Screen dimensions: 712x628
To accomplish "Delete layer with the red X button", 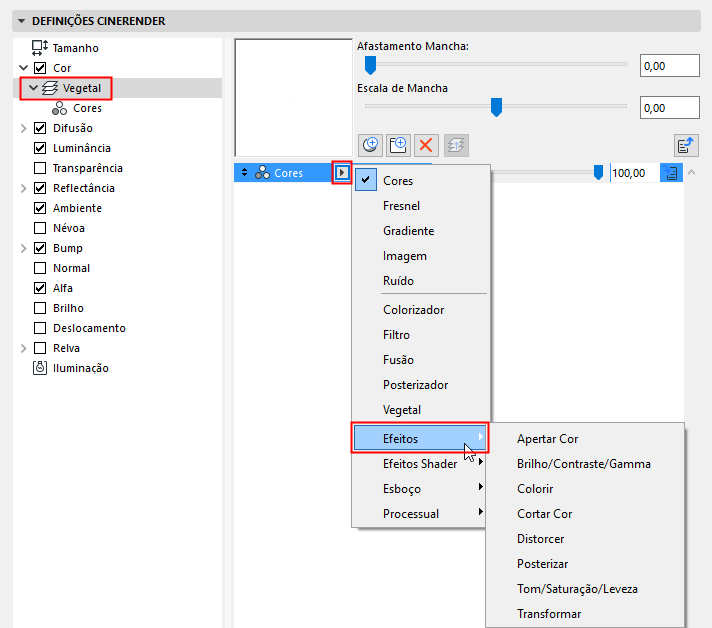I will pos(426,145).
